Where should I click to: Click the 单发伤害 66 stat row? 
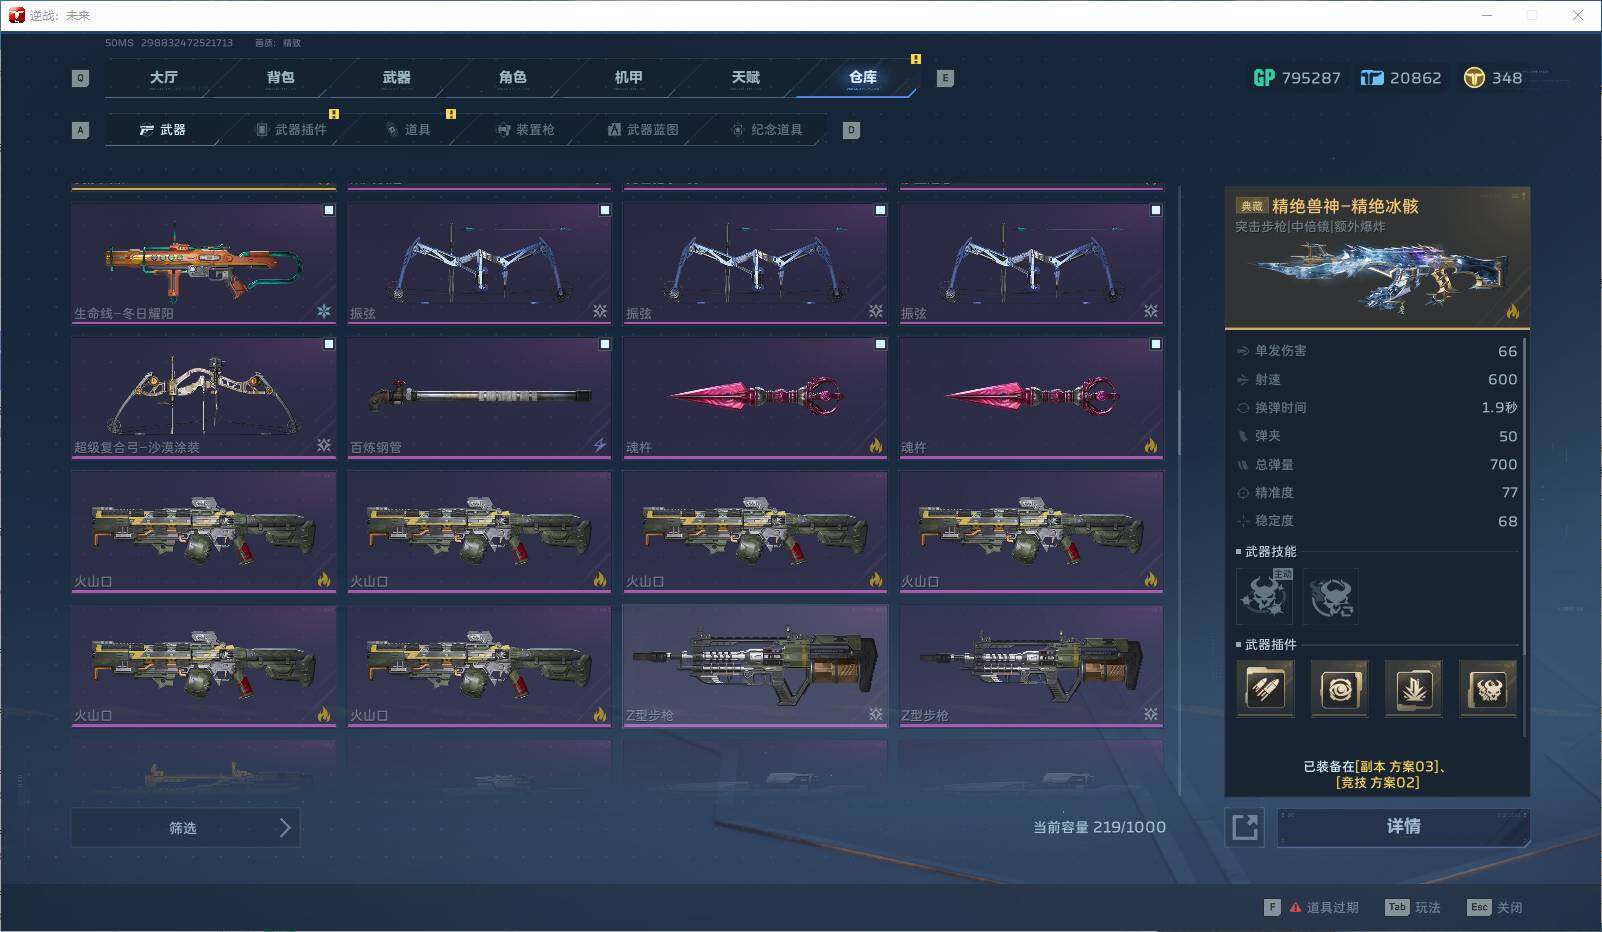tap(1377, 351)
